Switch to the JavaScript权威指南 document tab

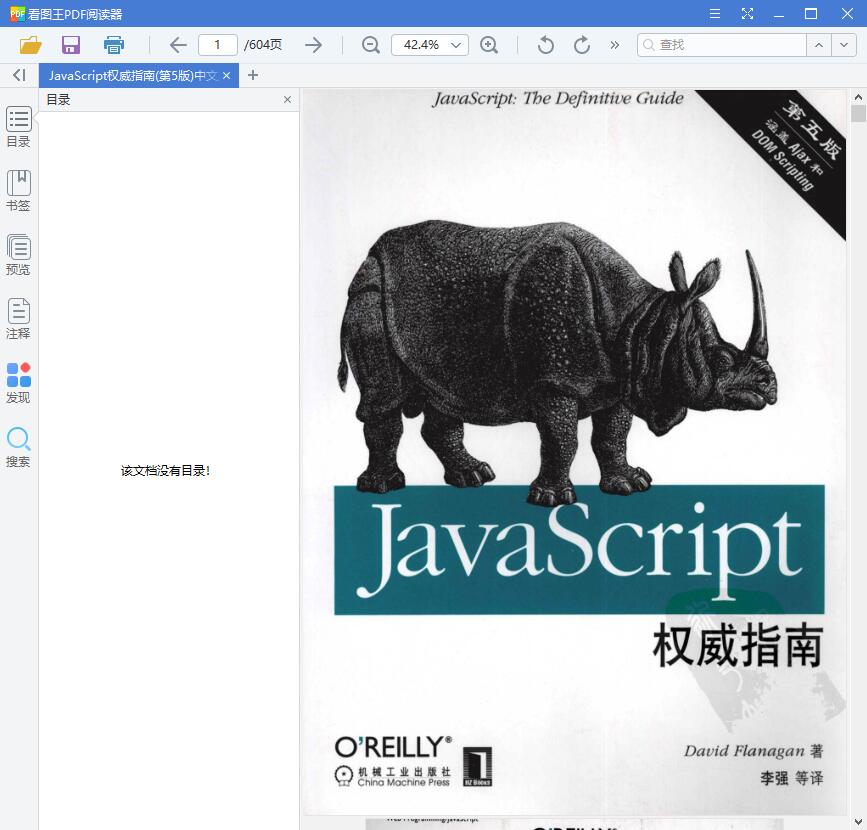coord(133,75)
